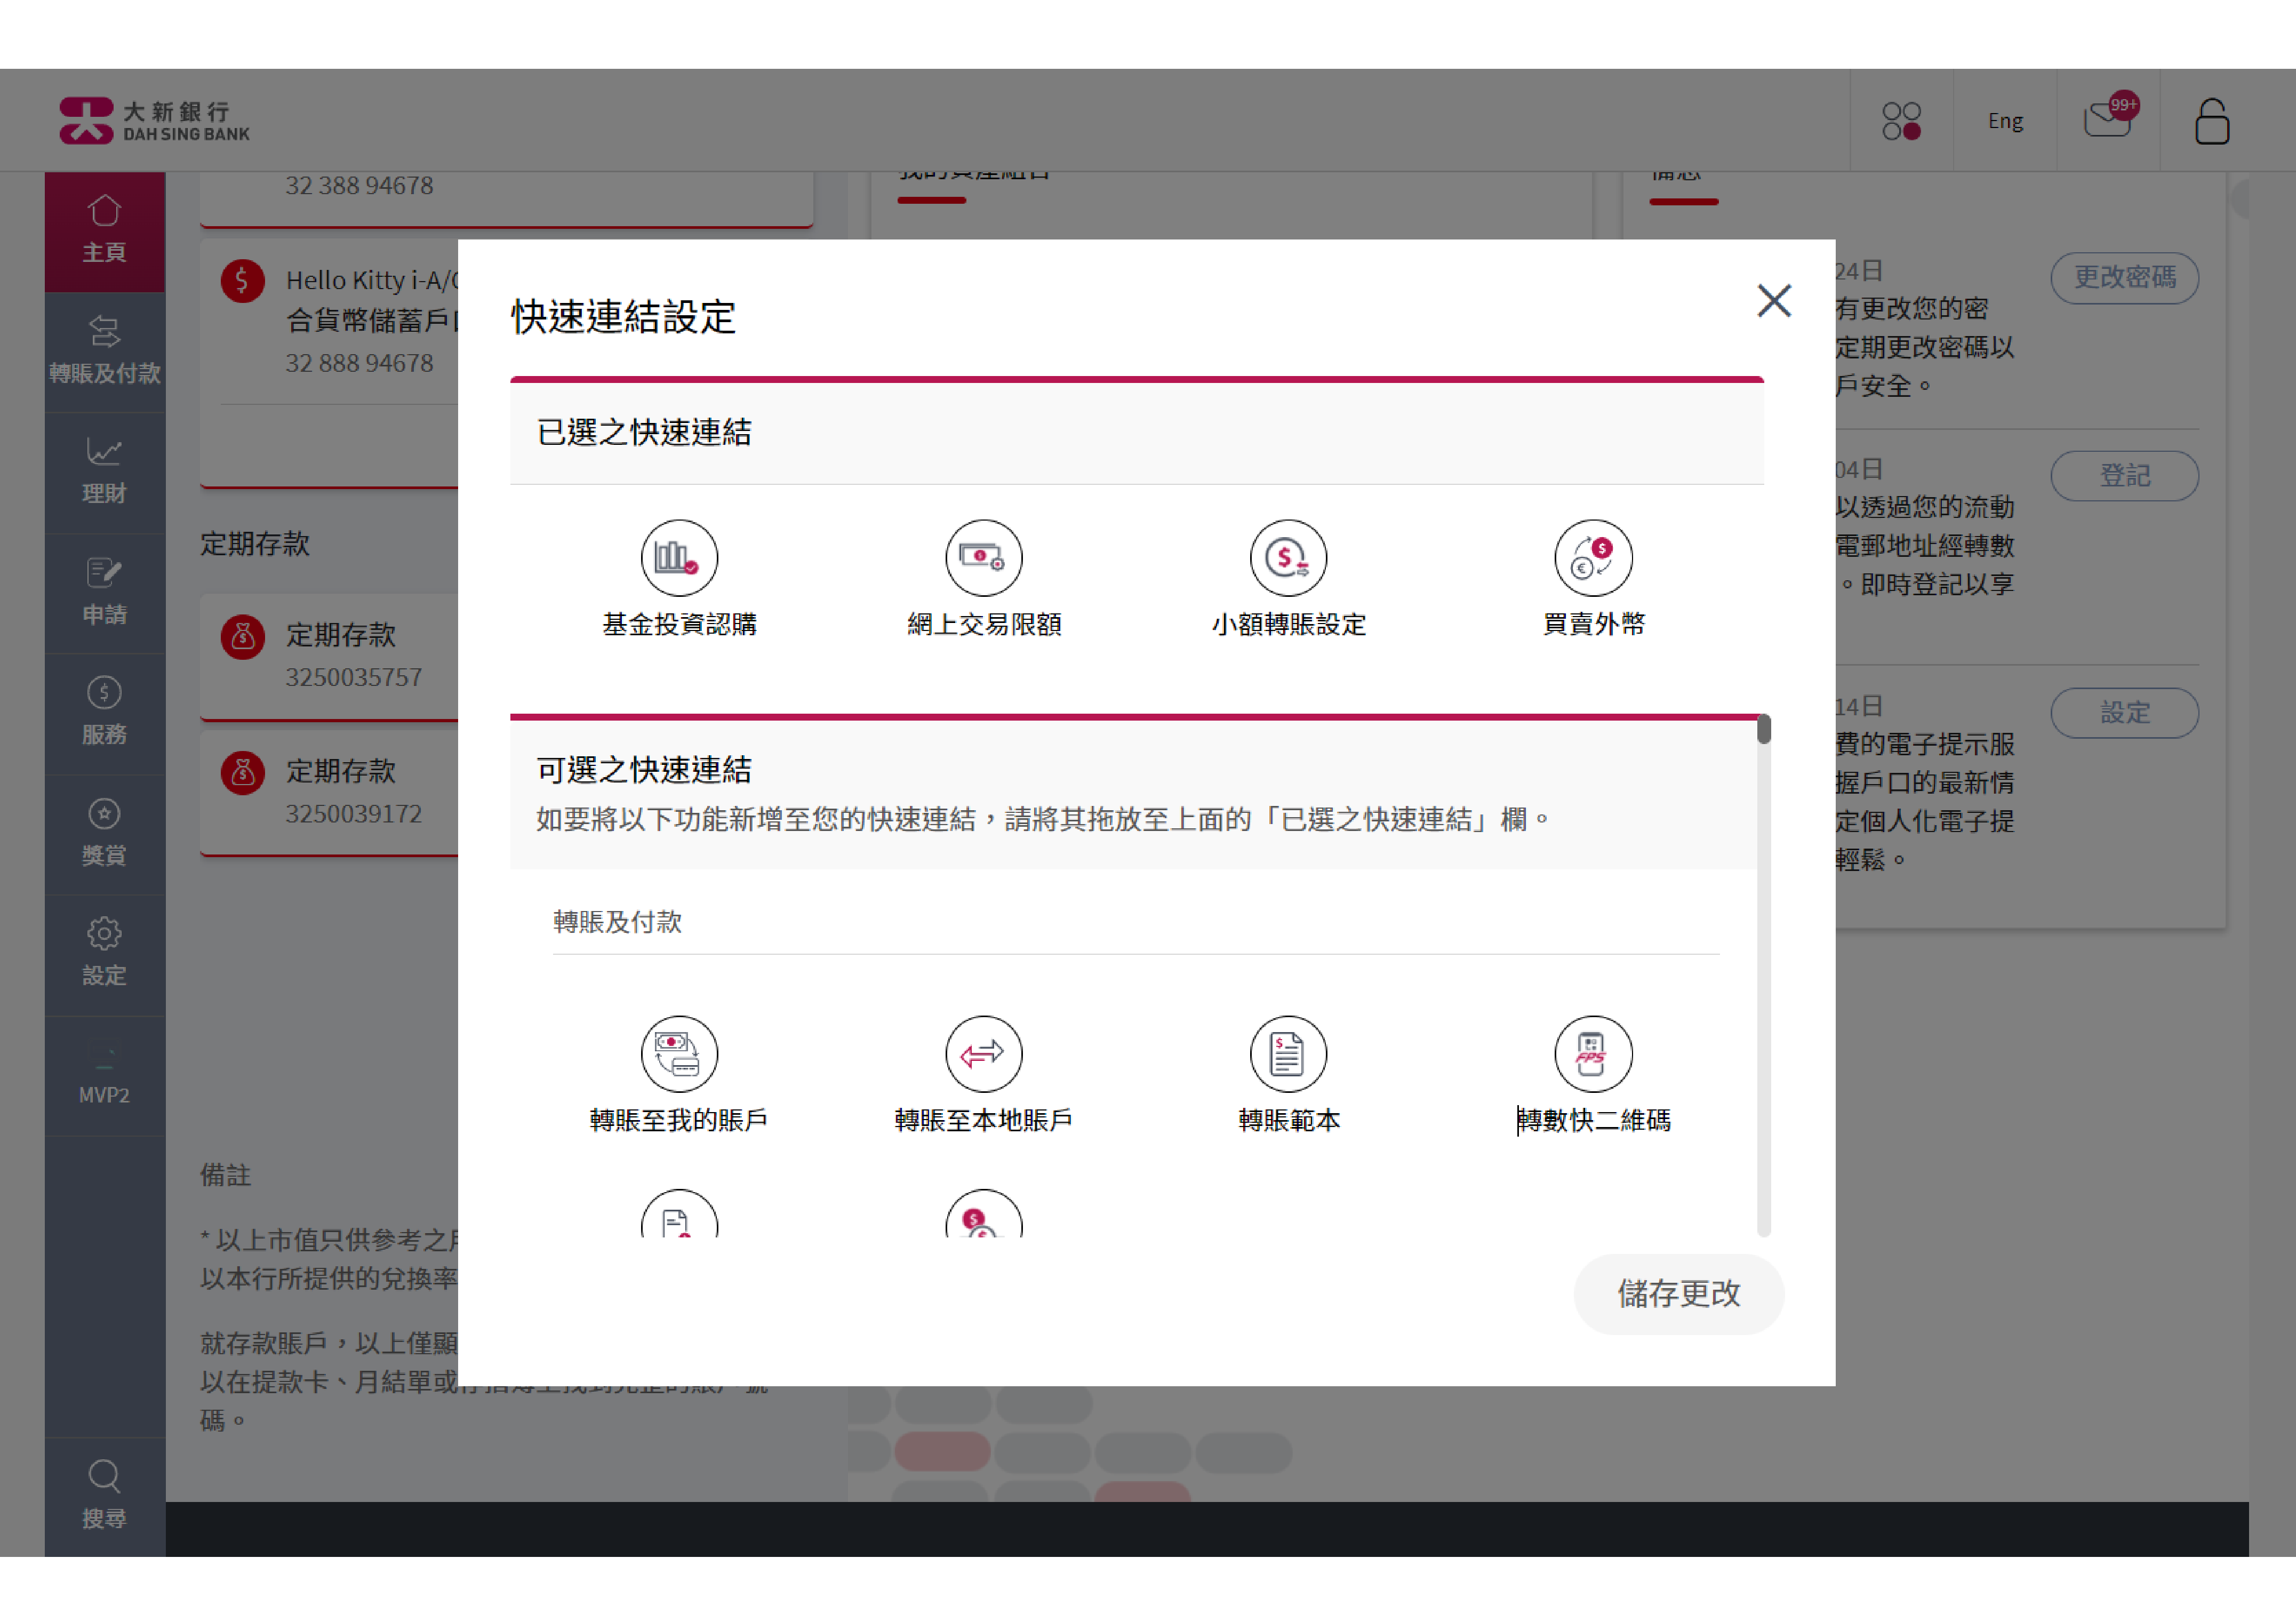Click the 轉賬至我的賬戶 icon
Viewport: 2296px width, 1606px height.
tap(679, 1053)
